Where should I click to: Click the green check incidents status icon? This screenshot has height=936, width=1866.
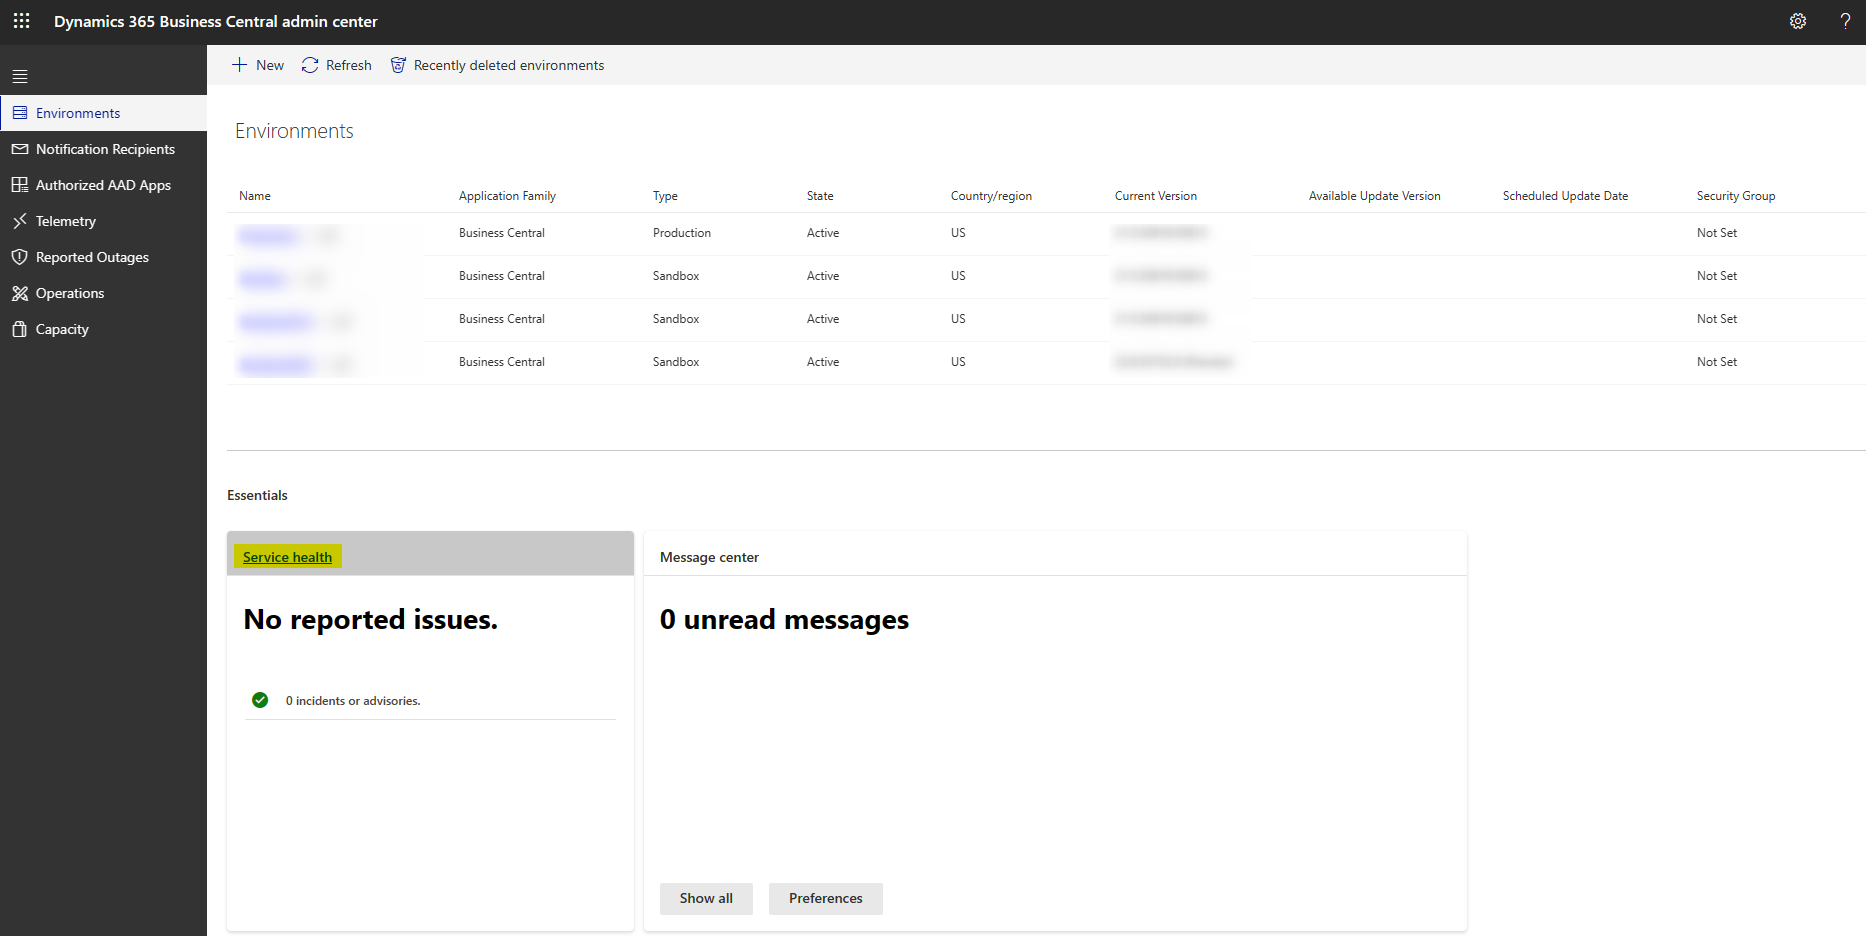(260, 700)
